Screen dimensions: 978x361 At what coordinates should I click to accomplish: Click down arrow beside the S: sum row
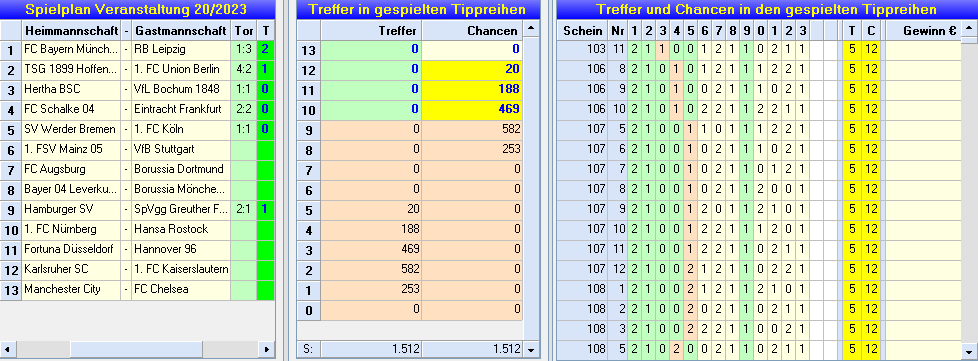(531, 349)
